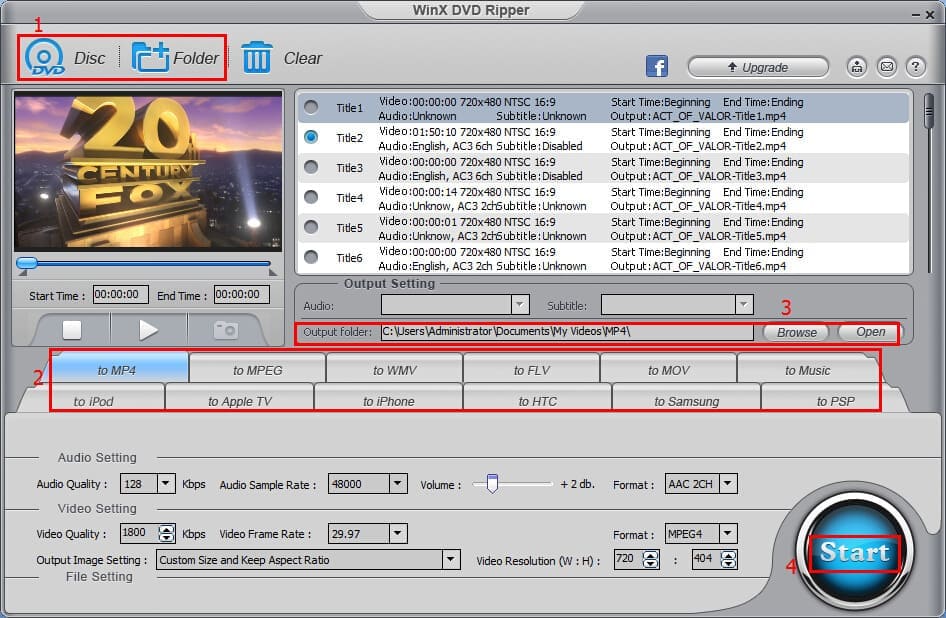
Task: Load a DVD using the Disc icon
Action: 45,57
